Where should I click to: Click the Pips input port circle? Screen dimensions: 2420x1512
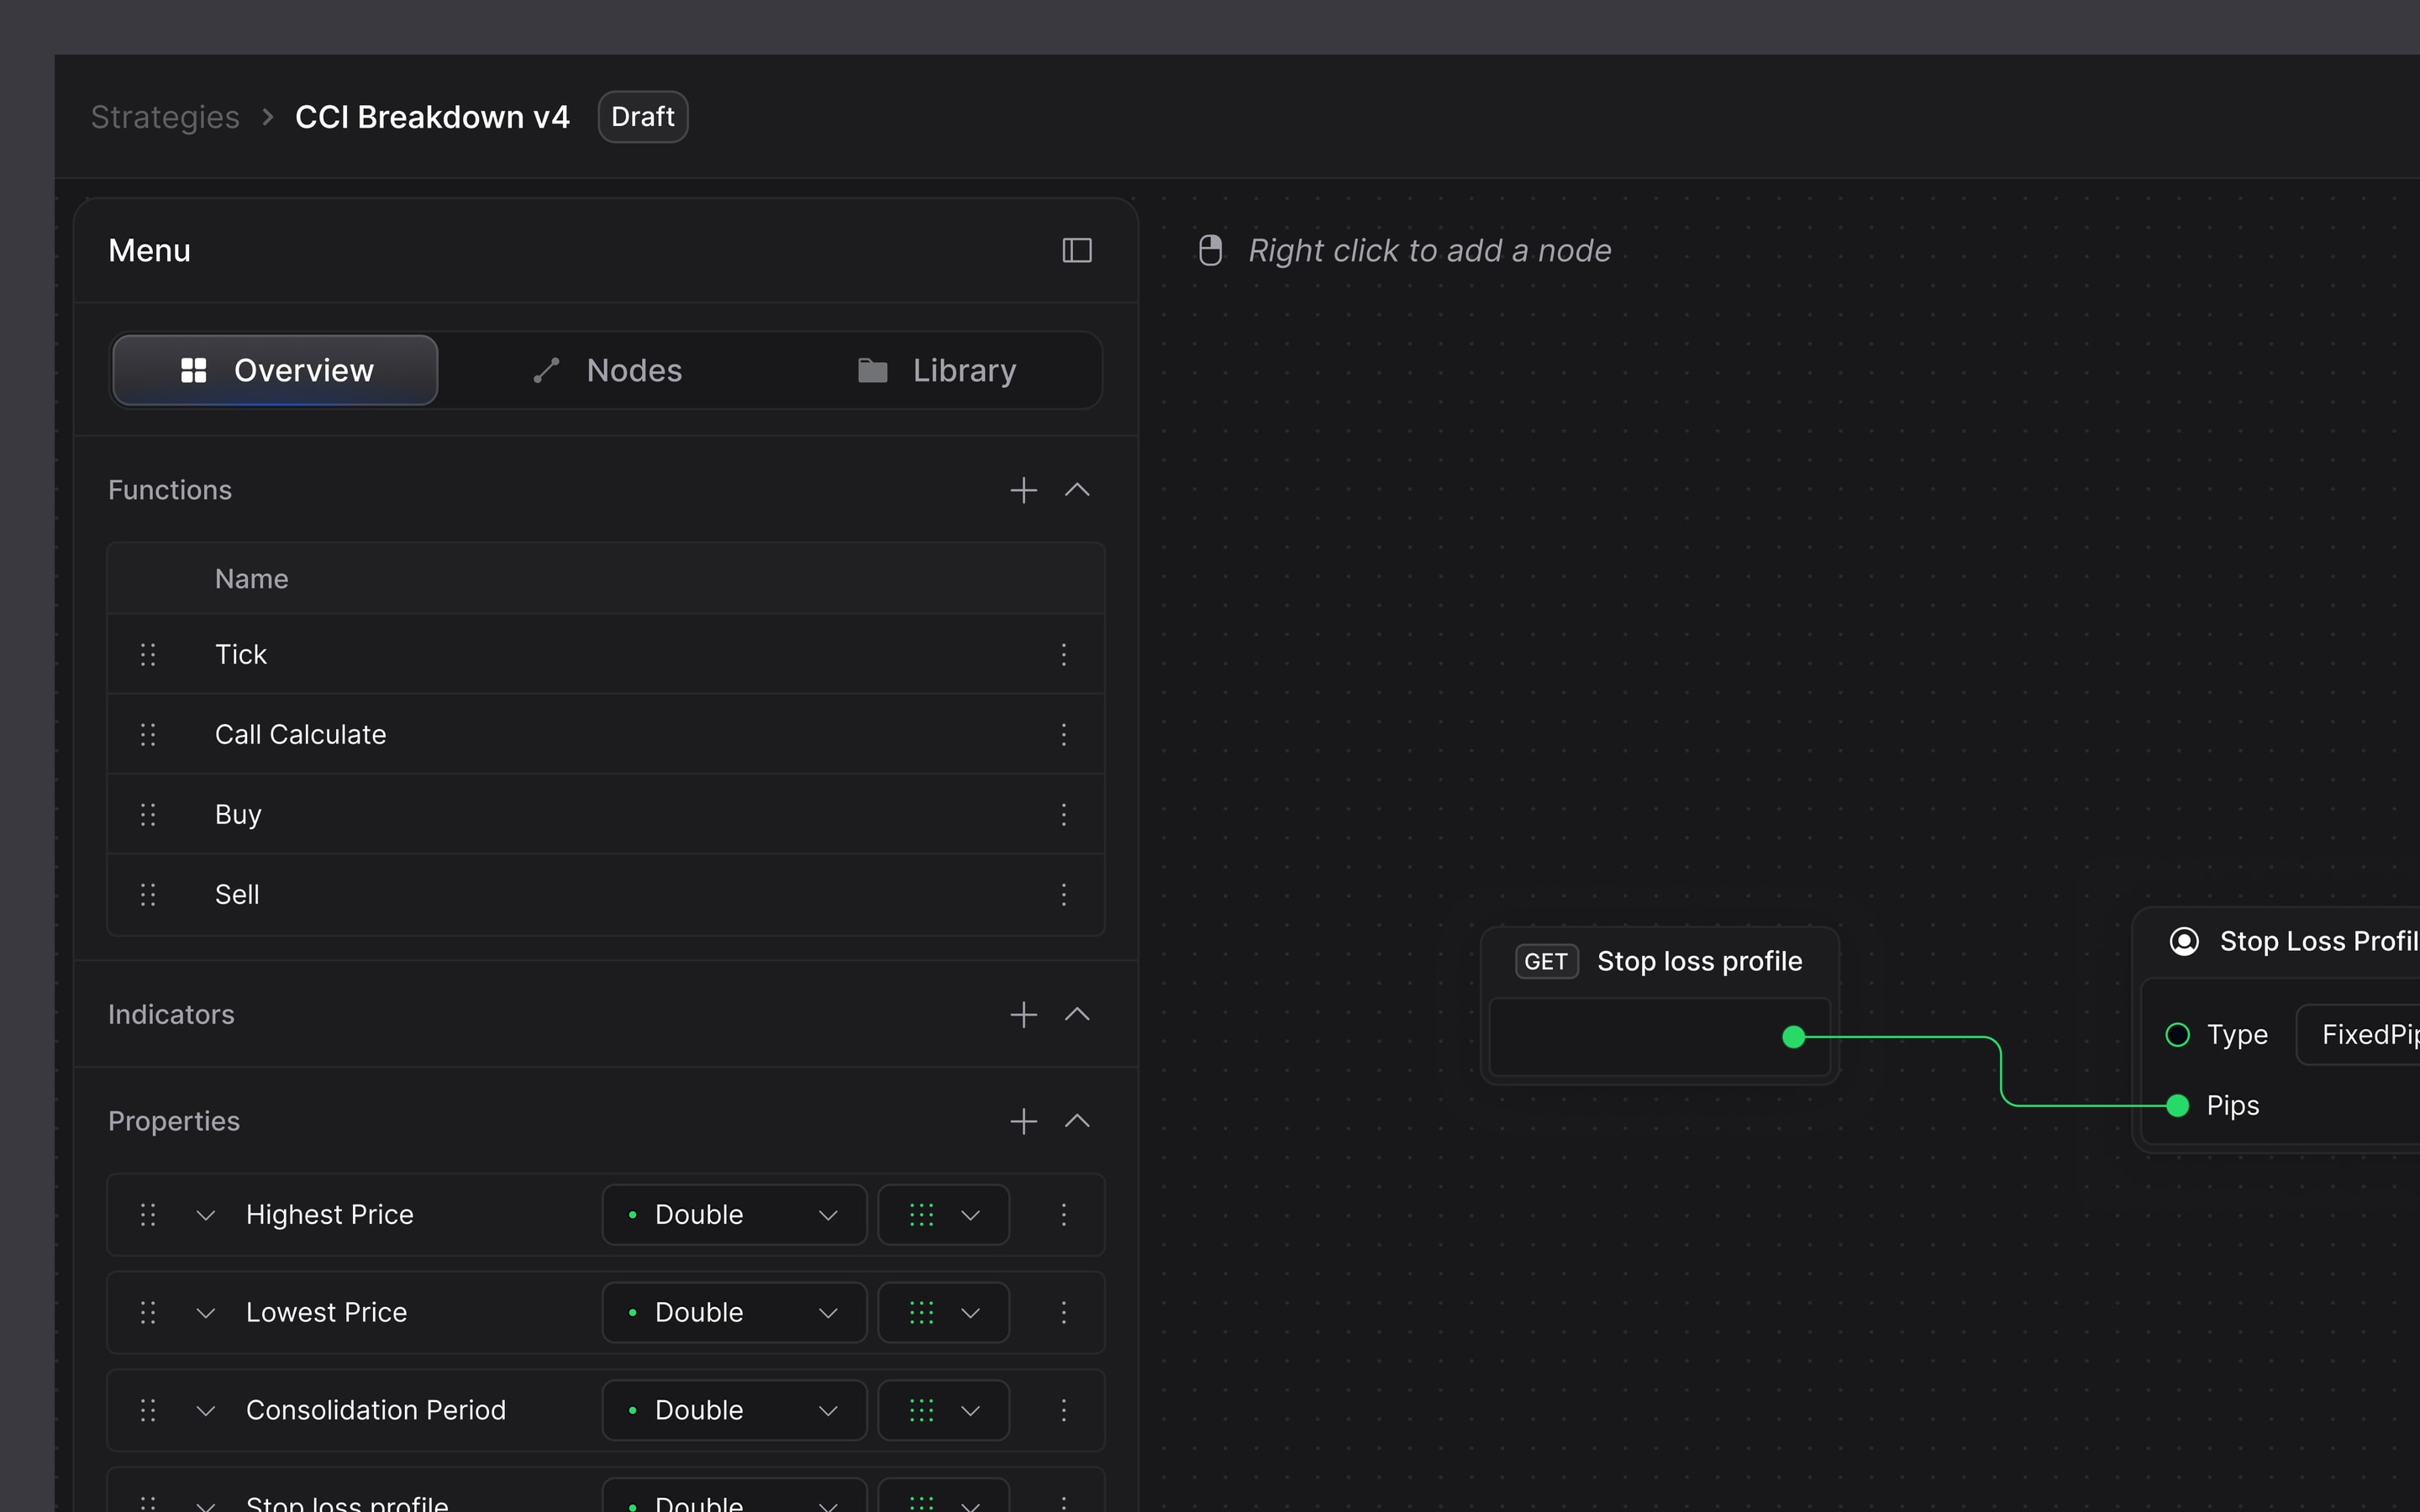pos(2177,1106)
